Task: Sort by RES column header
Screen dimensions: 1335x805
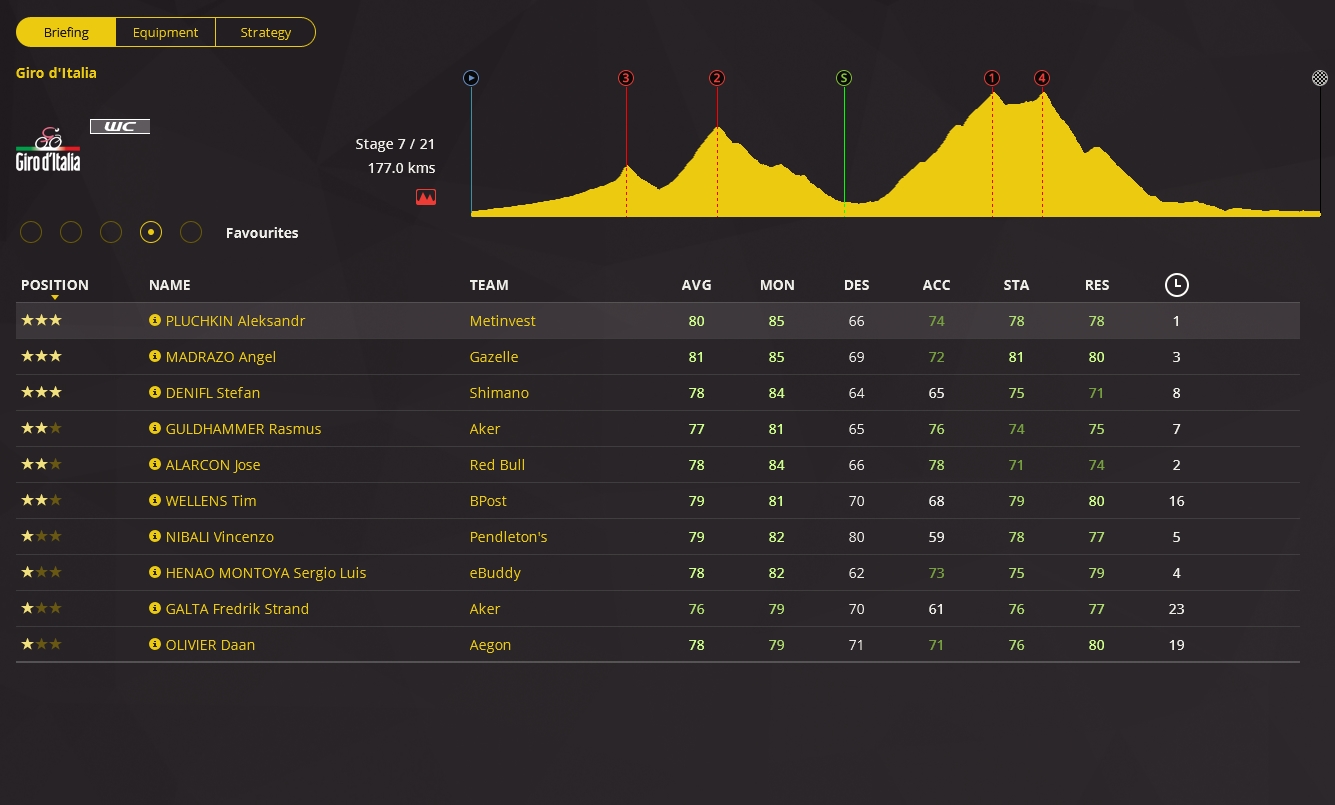Action: (1097, 285)
